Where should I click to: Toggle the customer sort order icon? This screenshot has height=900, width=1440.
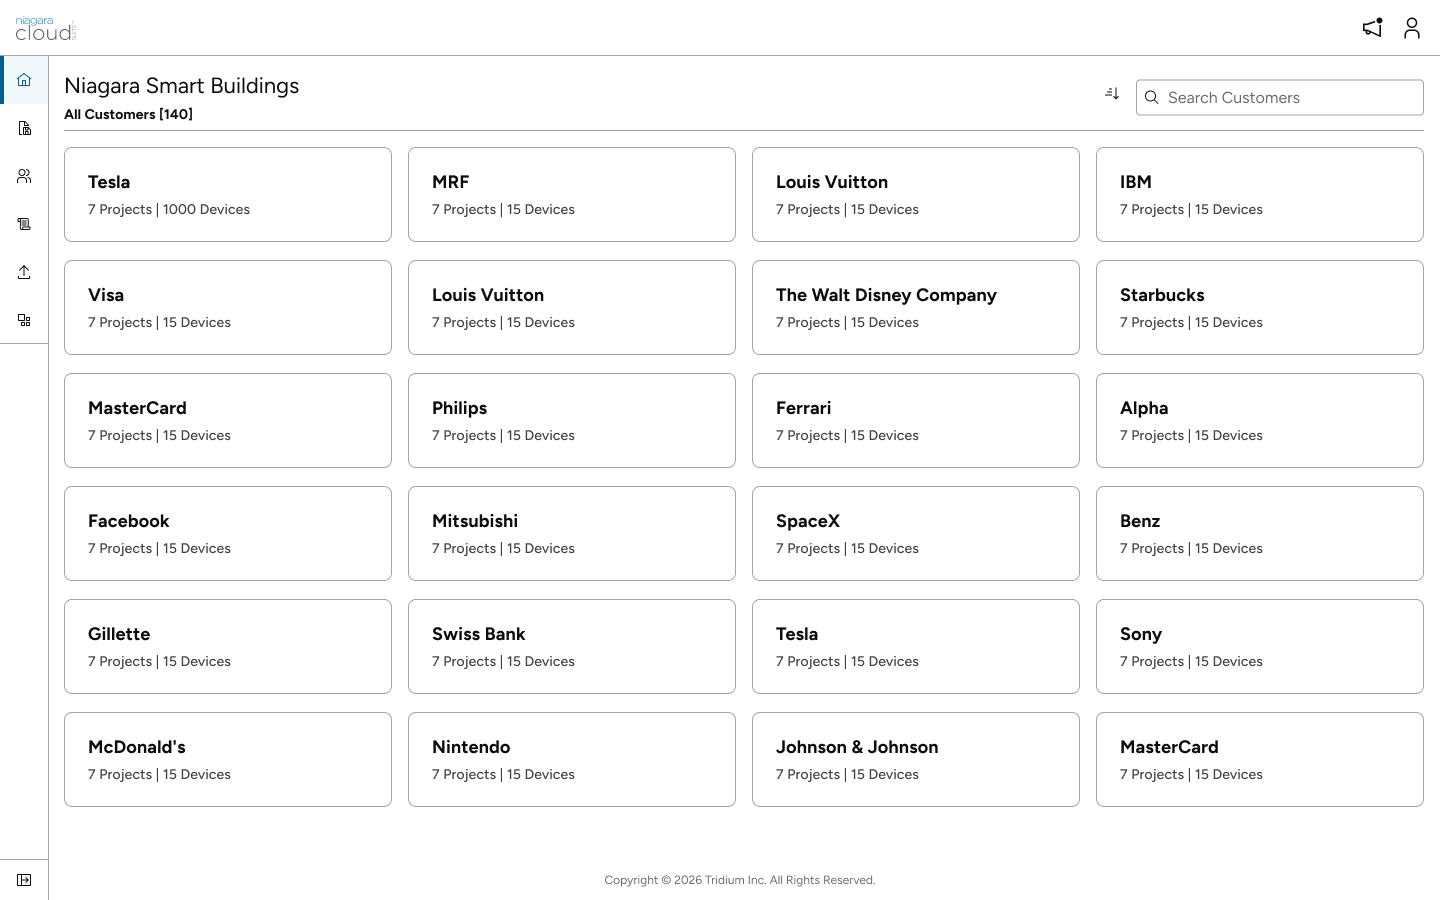click(x=1112, y=93)
